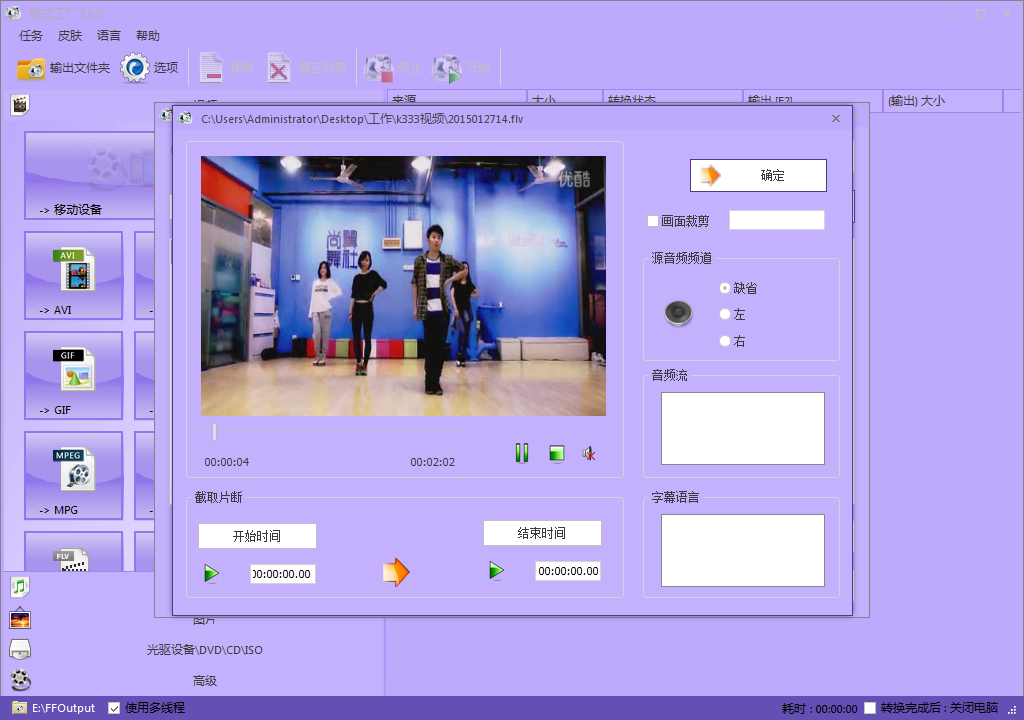Screen dimensions: 1024x720
Task: Click the play icon beside the end time
Action: tap(496, 571)
